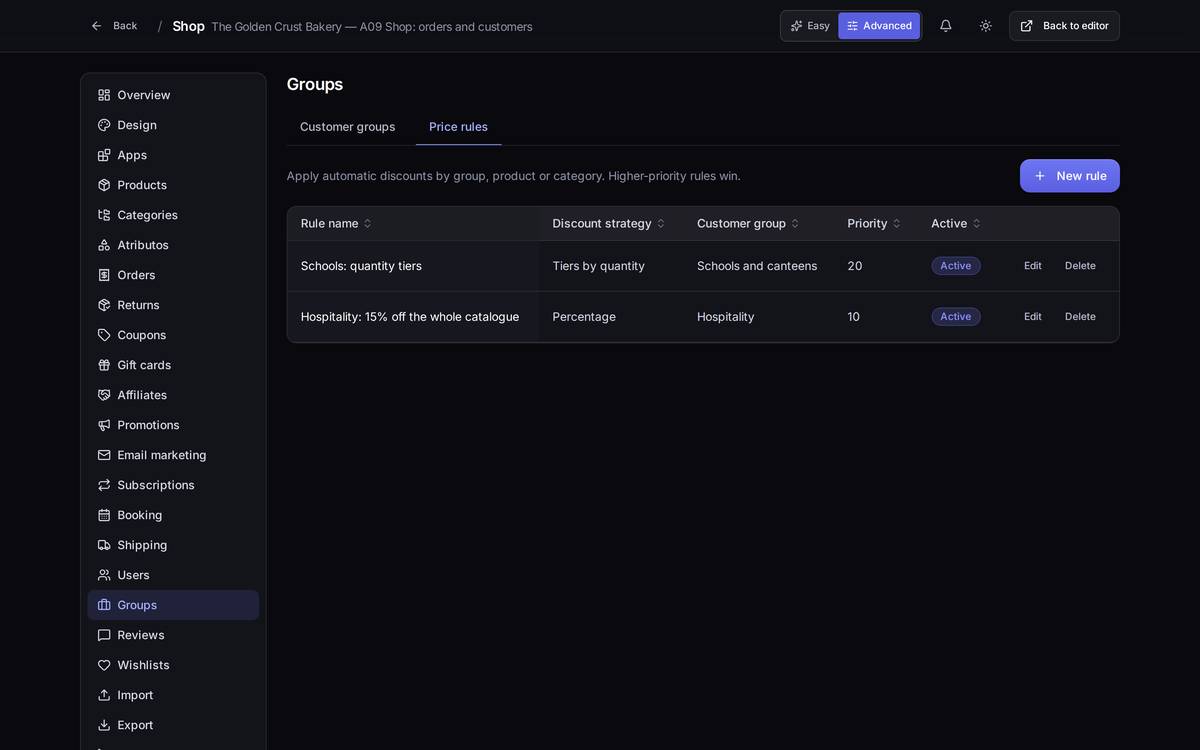Create a New rule
This screenshot has width=1200, height=750.
point(1070,176)
